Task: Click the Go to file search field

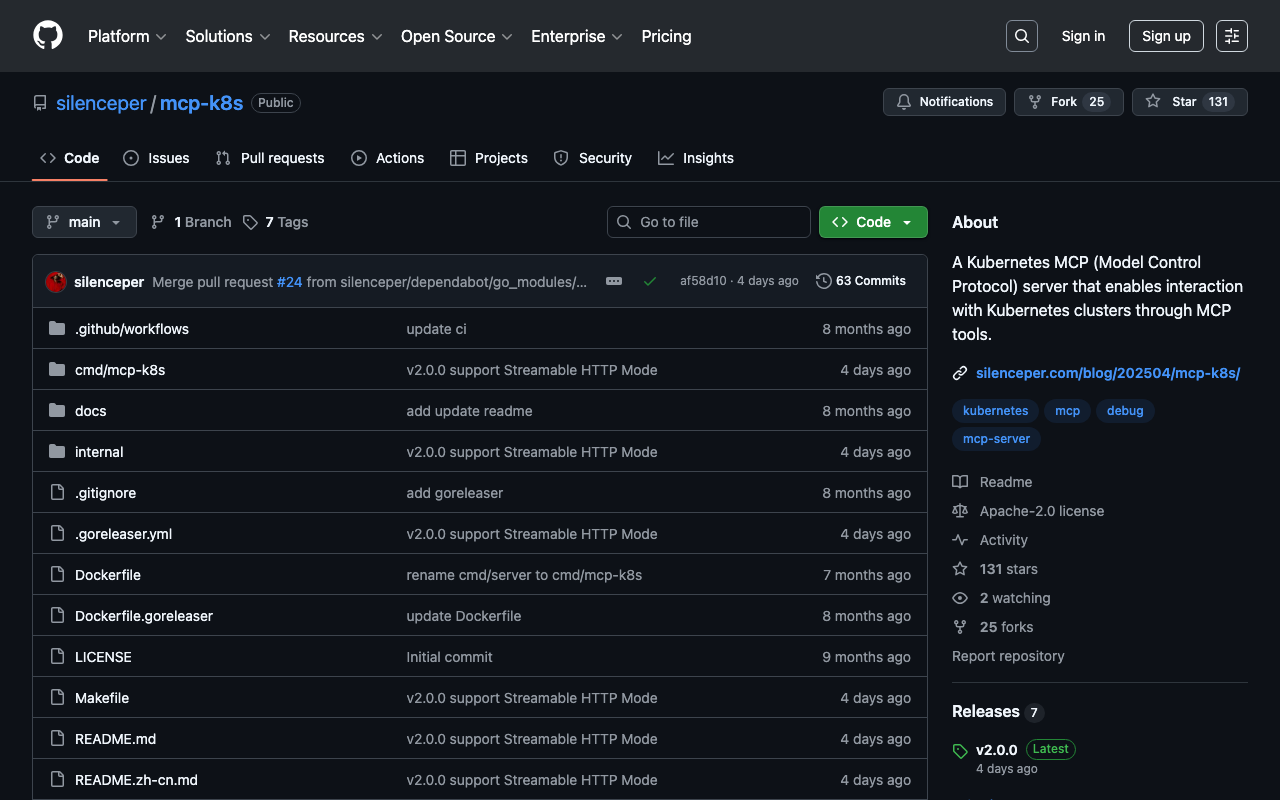Action: (x=708, y=222)
